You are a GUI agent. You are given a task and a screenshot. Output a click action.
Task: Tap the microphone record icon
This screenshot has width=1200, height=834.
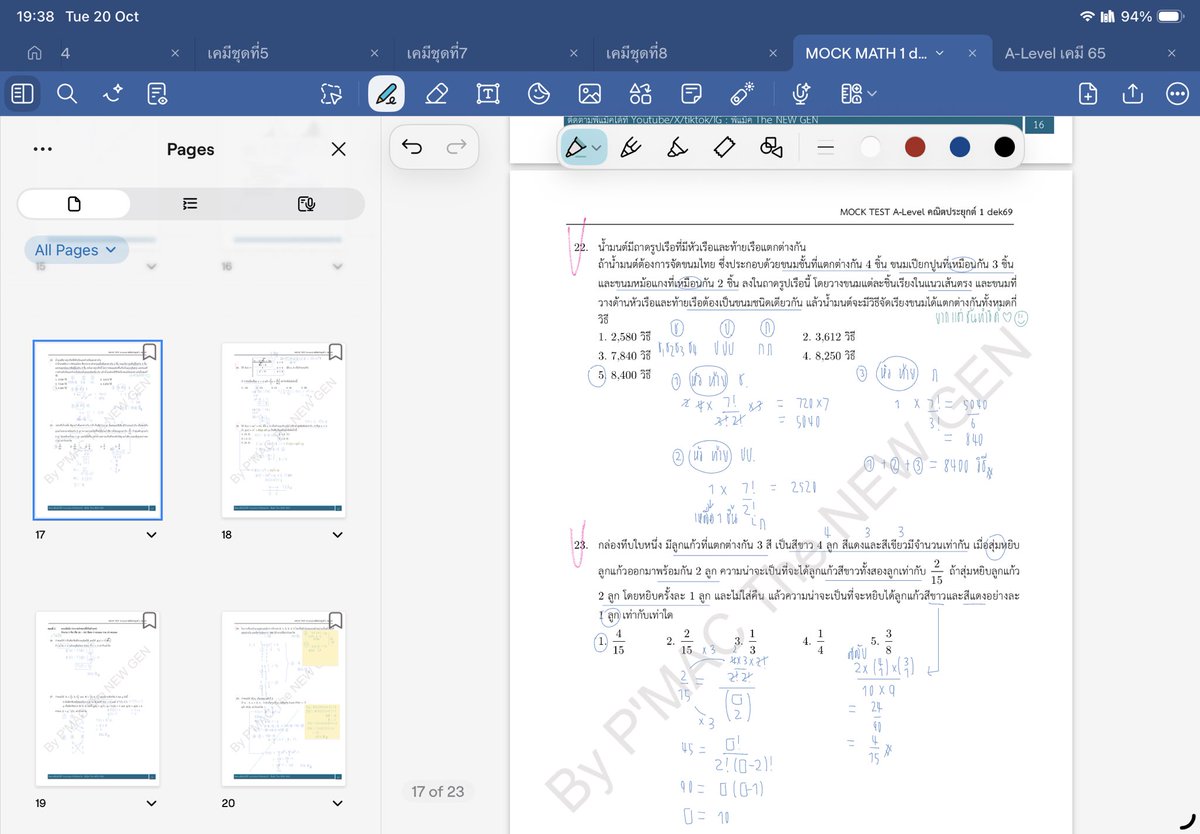point(800,94)
